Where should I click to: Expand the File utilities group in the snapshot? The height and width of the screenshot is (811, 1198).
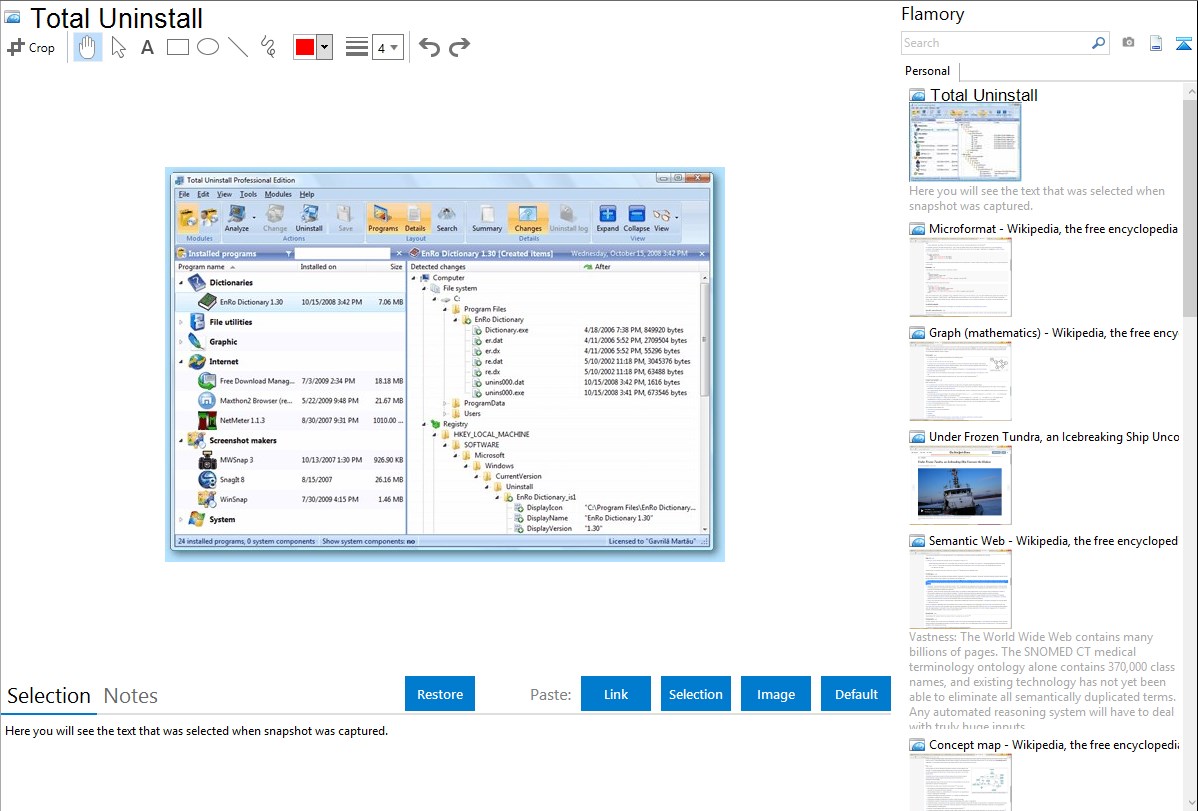(181, 323)
